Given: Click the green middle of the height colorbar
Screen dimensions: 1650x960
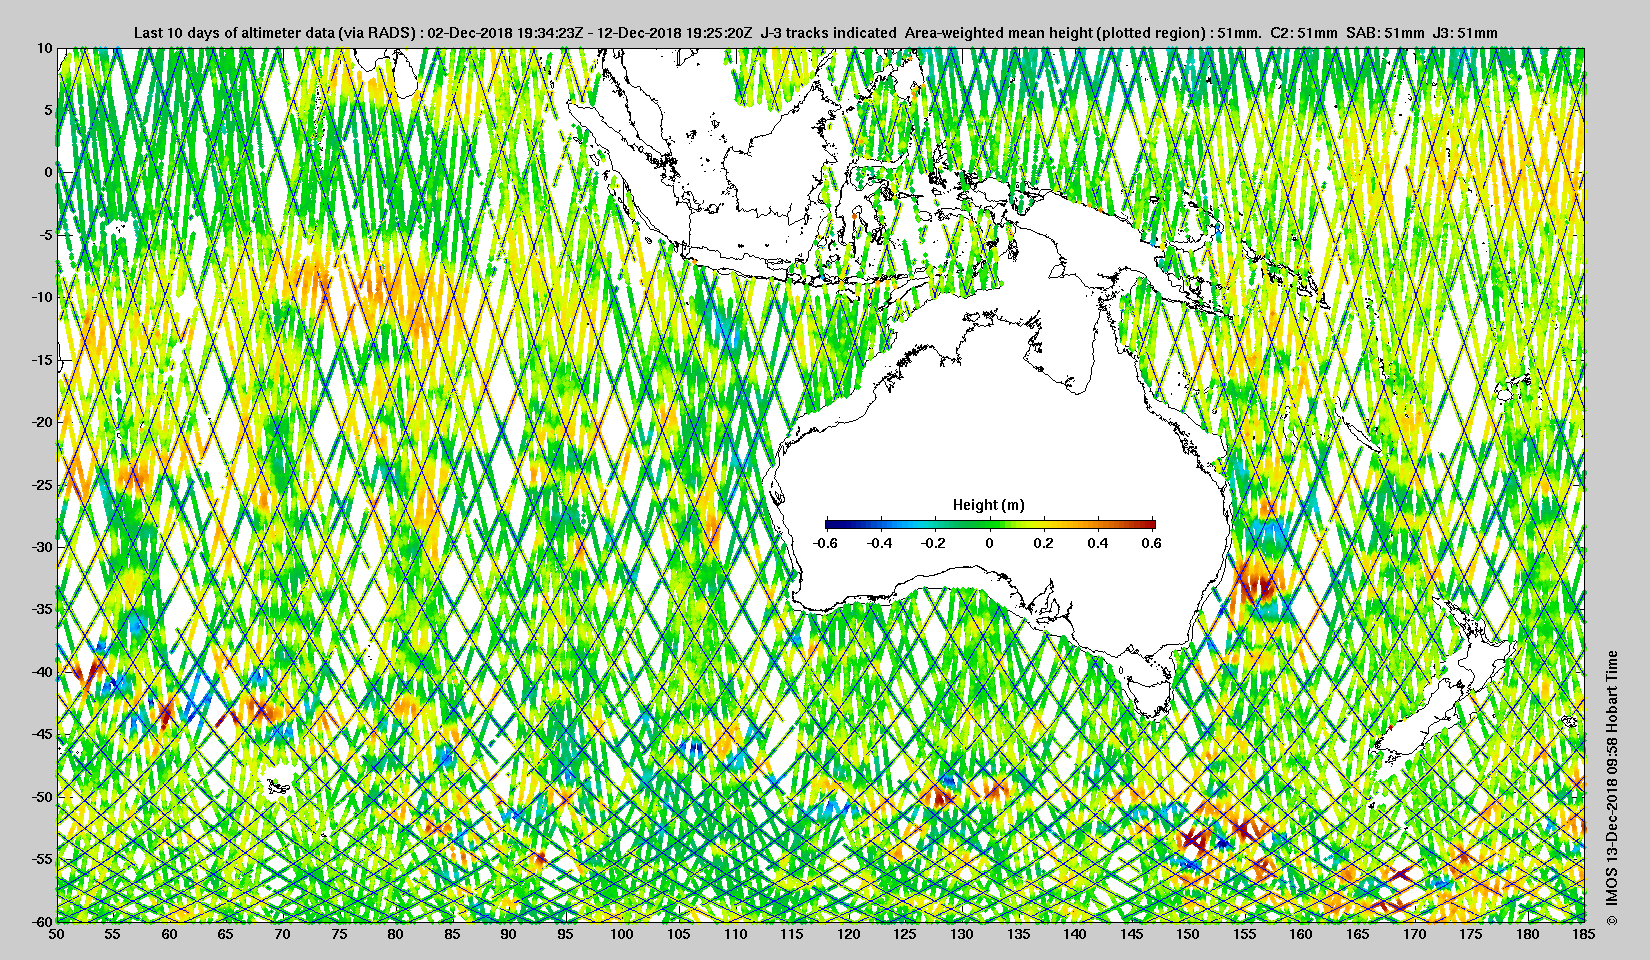Looking at the screenshot, I should click(x=990, y=524).
